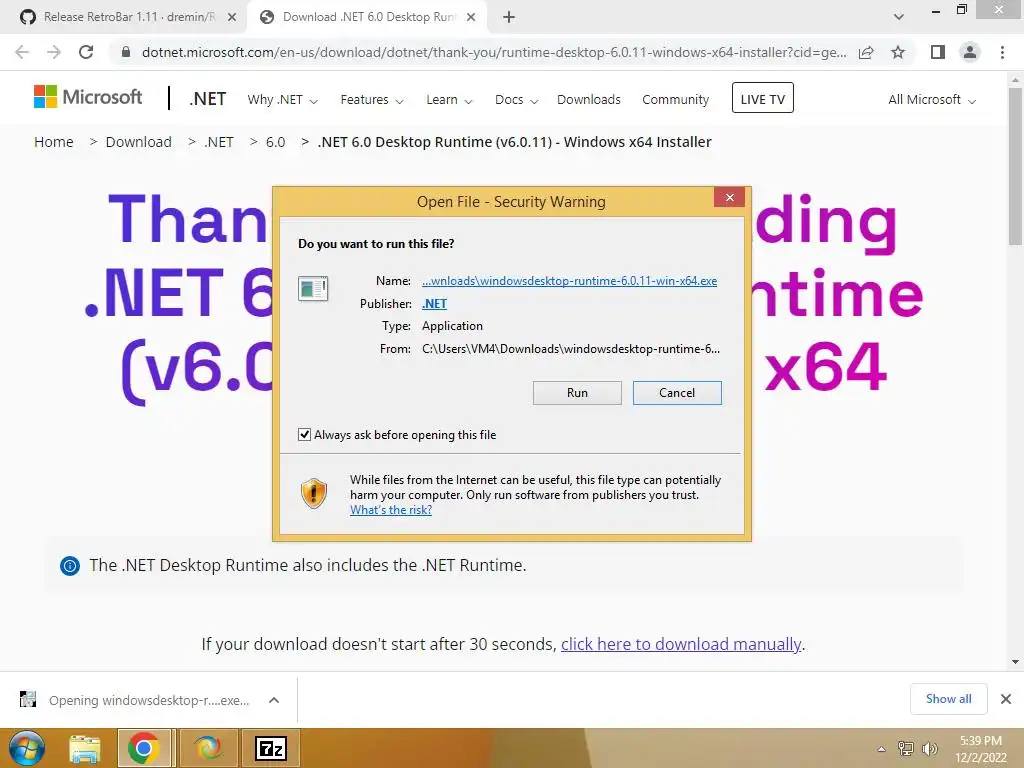Close the Open File Security Warning dialog
The image size is (1024, 768).
pos(729,197)
